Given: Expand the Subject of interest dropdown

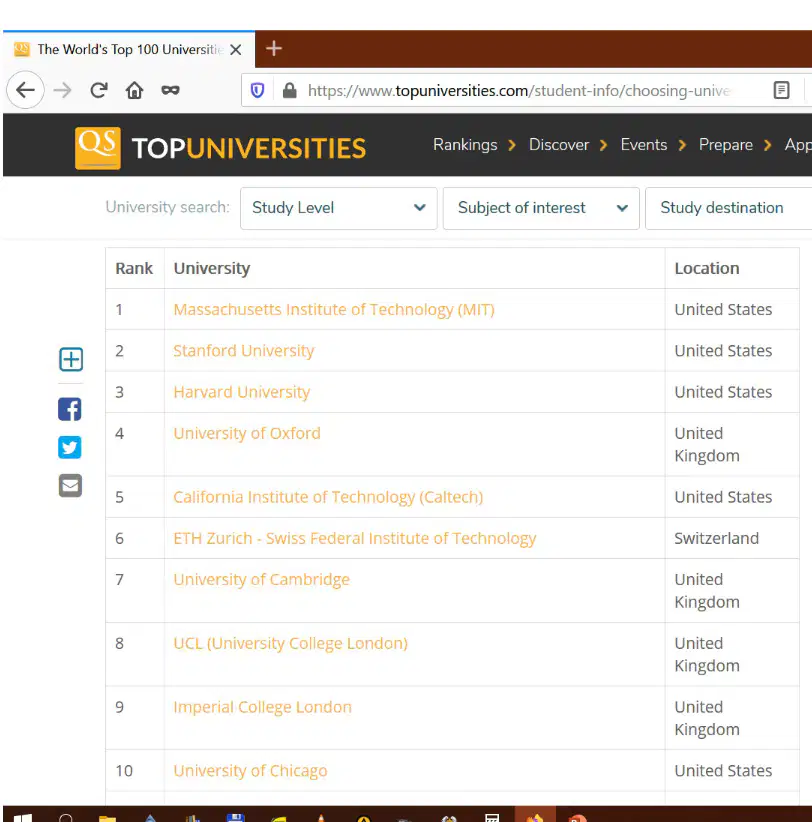Looking at the screenshot, I should click(x=541, y=208).
